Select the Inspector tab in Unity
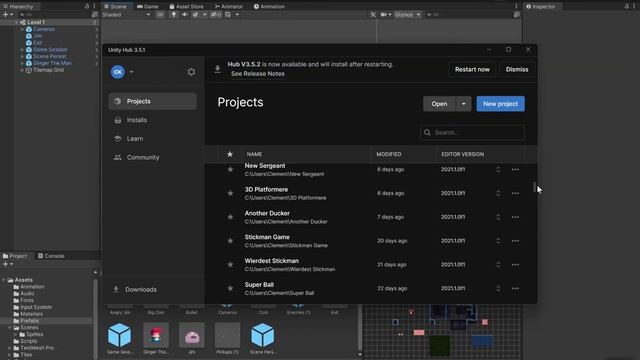640x360 pixels. click(x=541, y=7)
